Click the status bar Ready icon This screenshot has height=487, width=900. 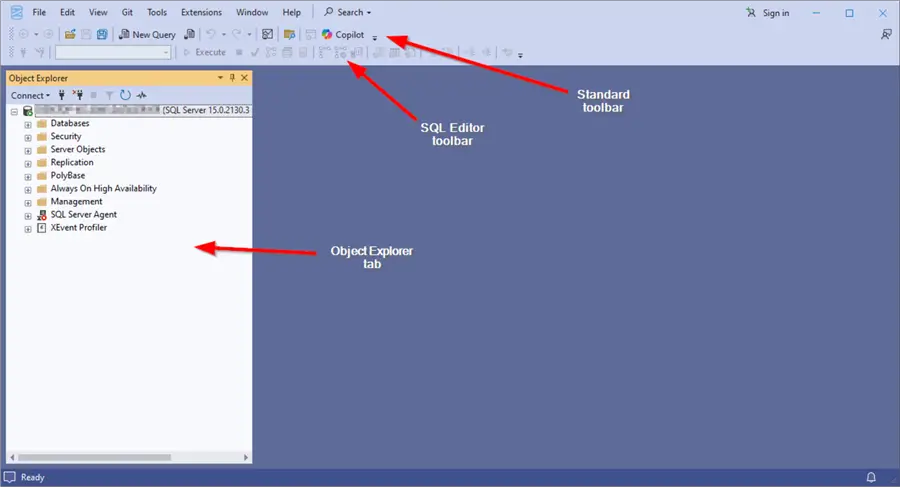click(10, 477)
